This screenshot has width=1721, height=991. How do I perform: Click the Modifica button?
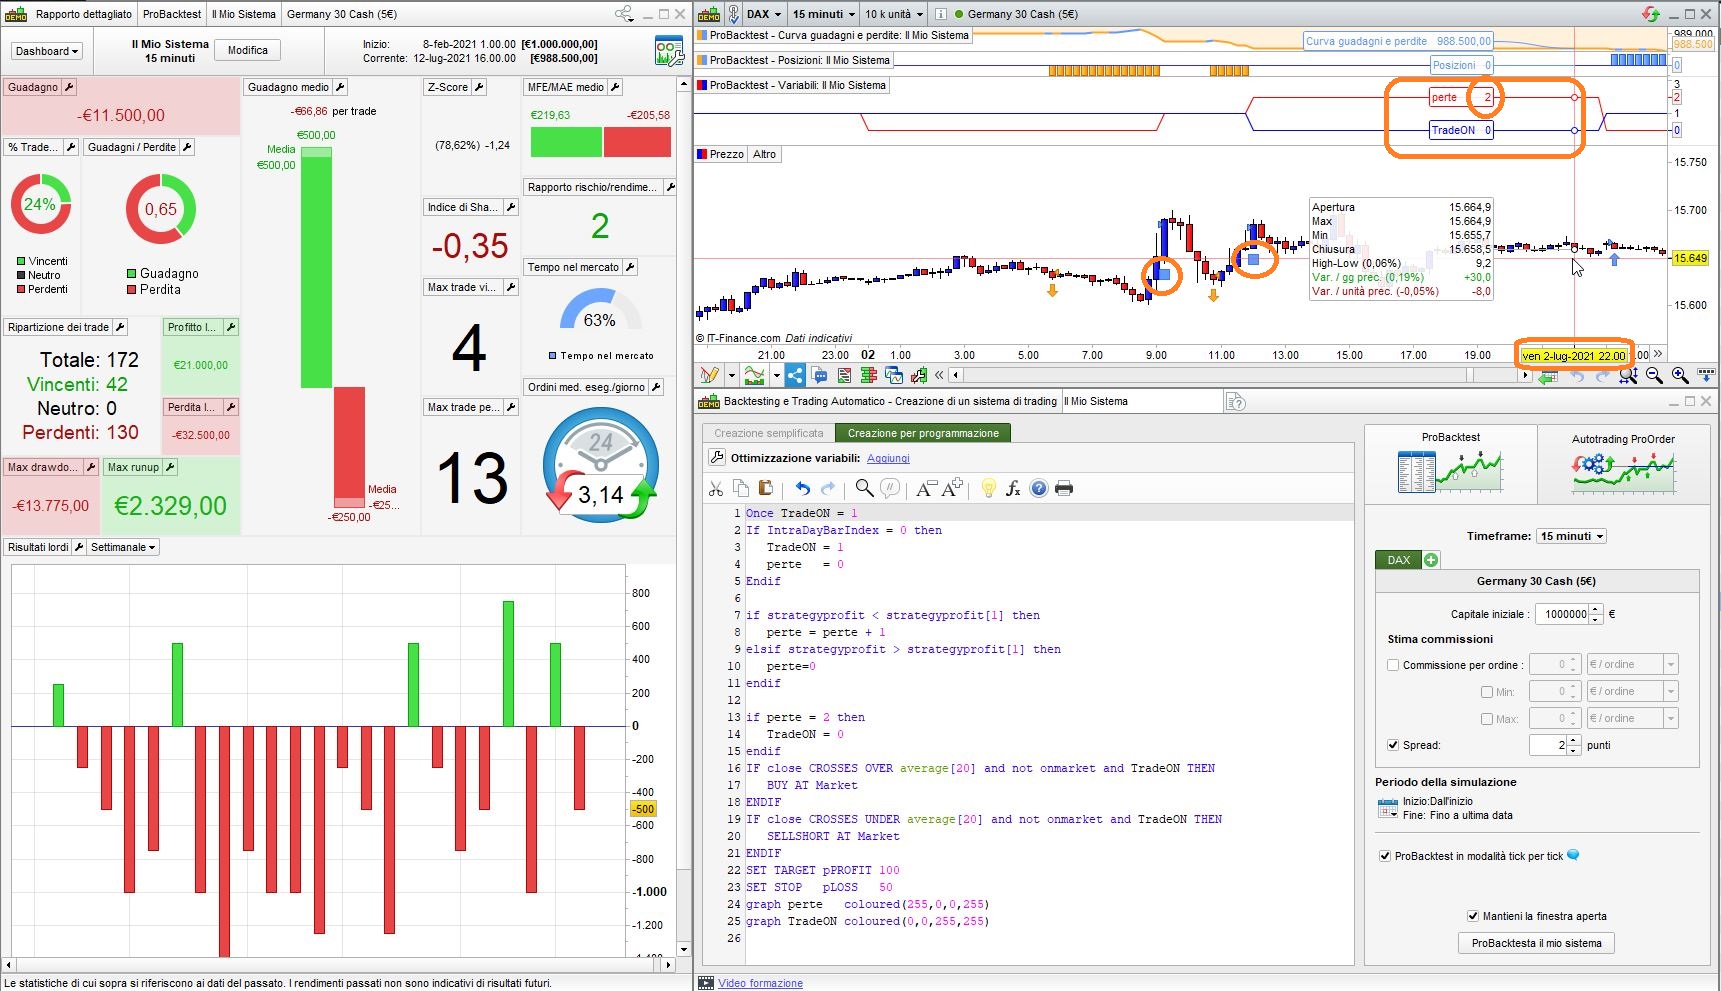click(x=248, y=50)
